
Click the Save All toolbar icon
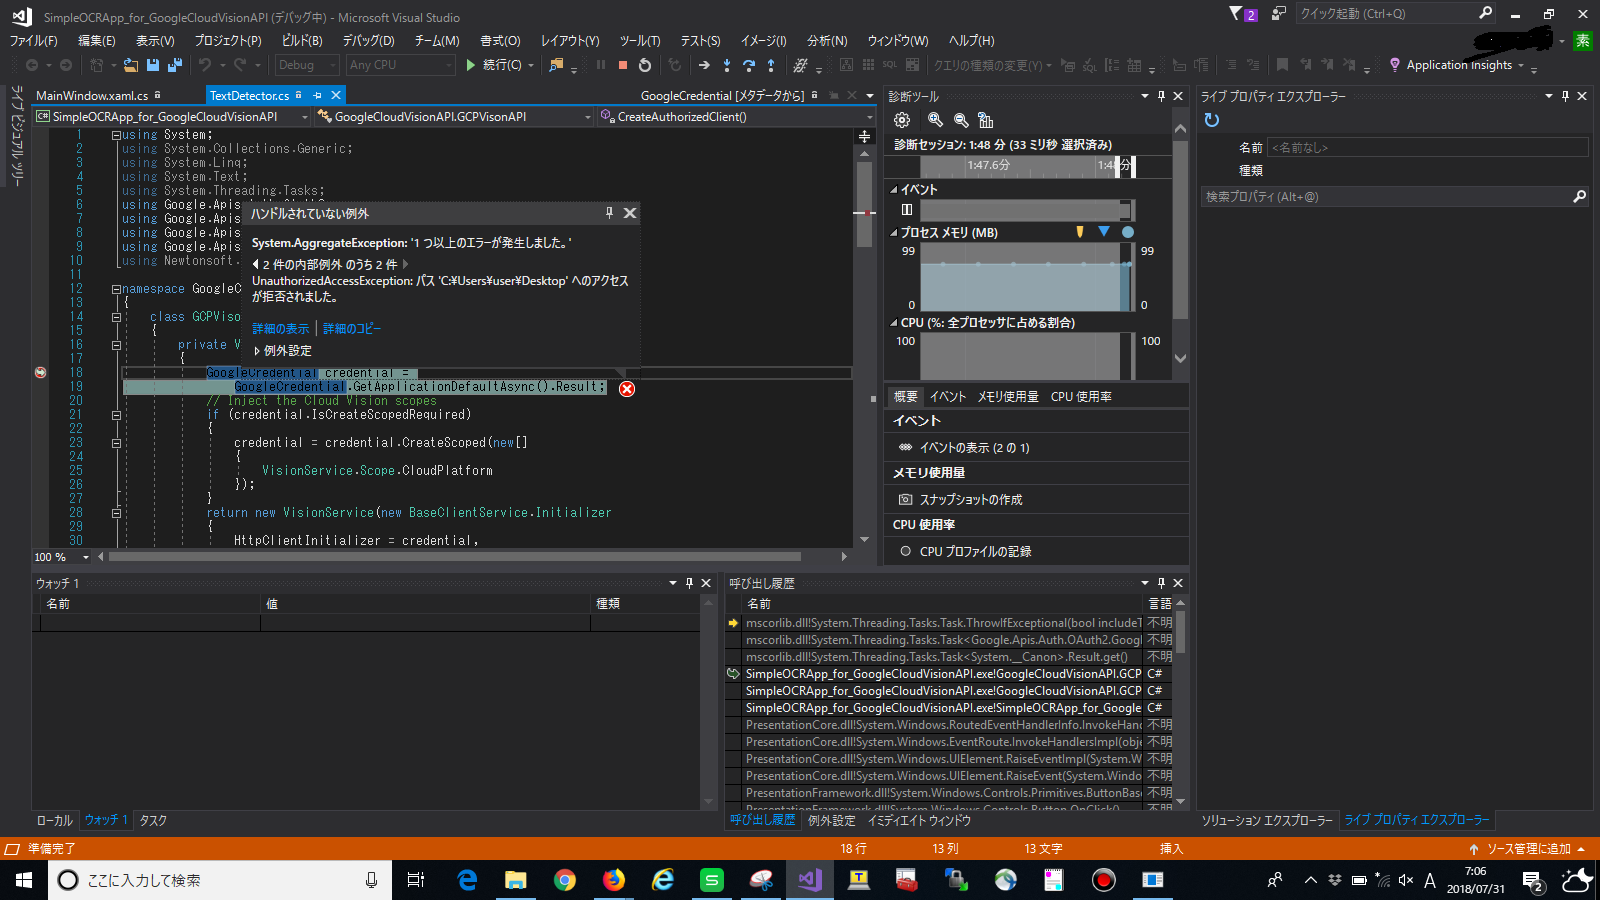[175, 65]
